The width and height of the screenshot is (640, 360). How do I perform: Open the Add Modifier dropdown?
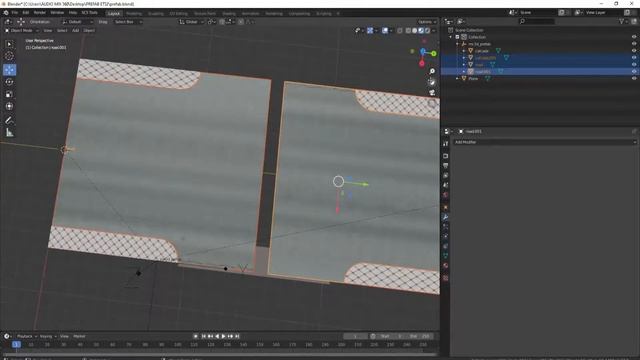[x=545, y=142]
